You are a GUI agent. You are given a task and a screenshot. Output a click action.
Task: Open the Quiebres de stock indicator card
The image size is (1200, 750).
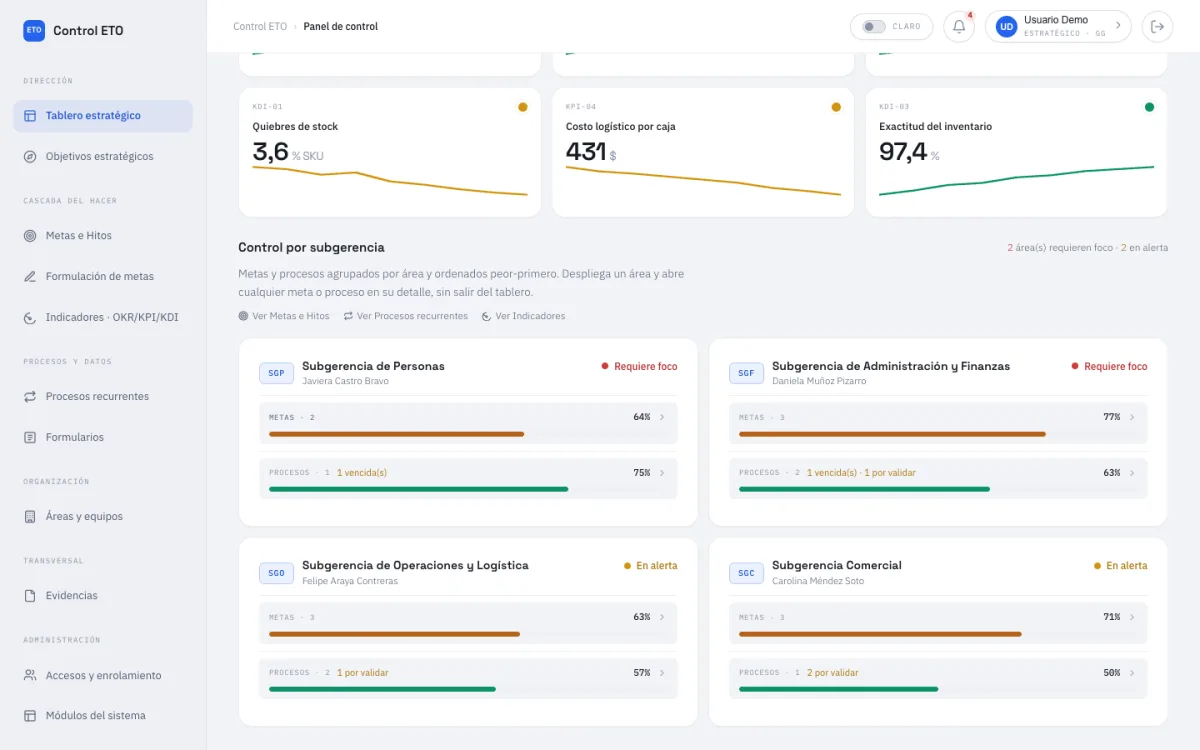[x=390, y=152]
